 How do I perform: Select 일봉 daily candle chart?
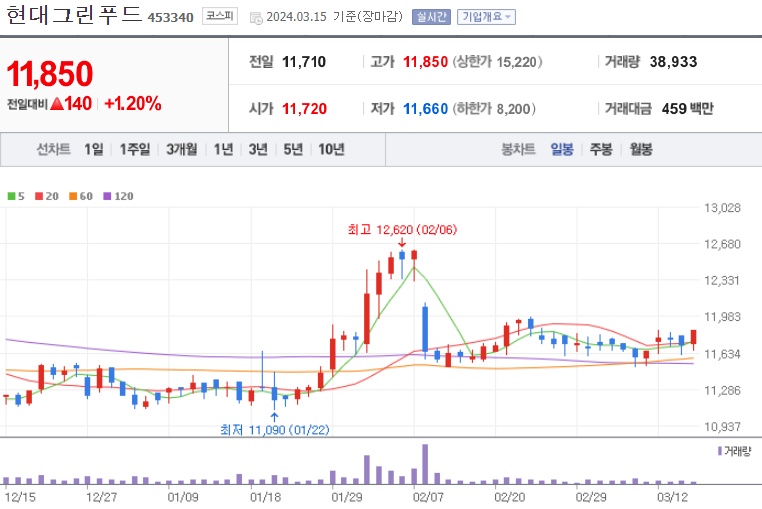click(562, 149)
